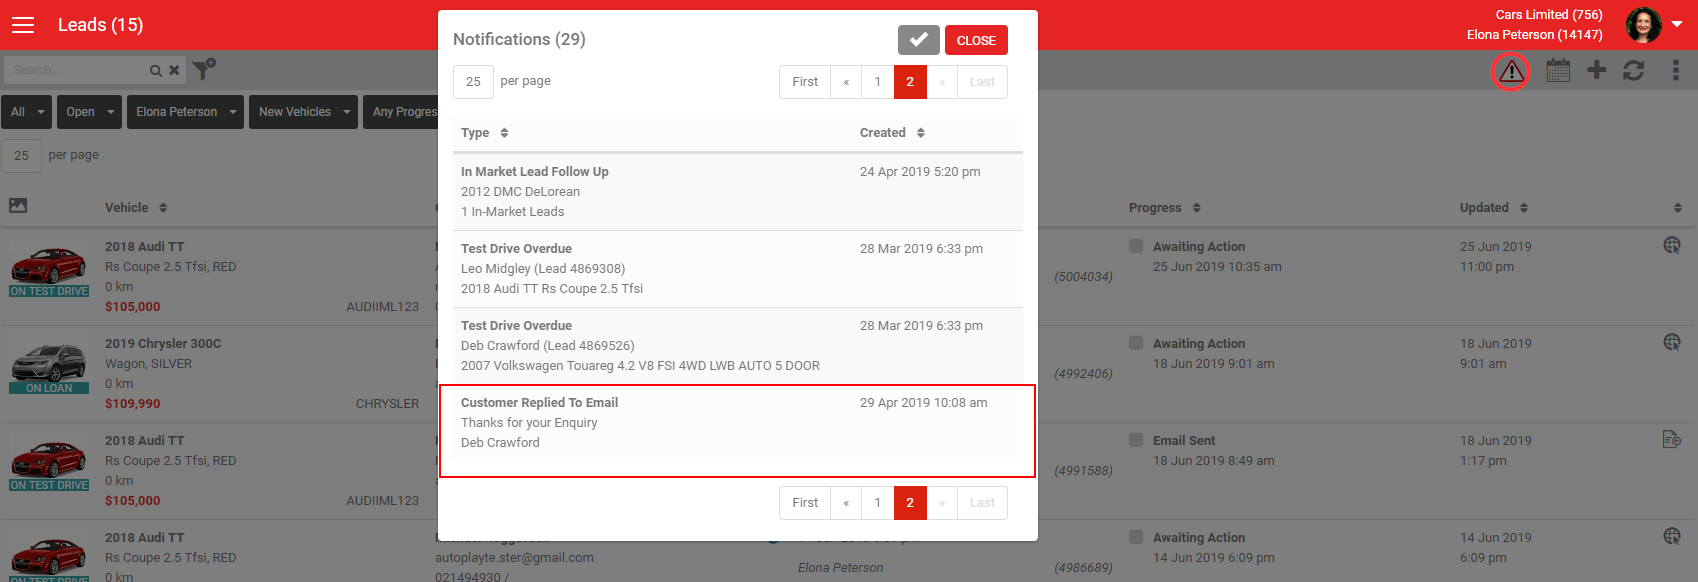Screen dimensions: 1698x582
Task: Click the notifications warning triangle icon
Action: [x=1511, y=71]
